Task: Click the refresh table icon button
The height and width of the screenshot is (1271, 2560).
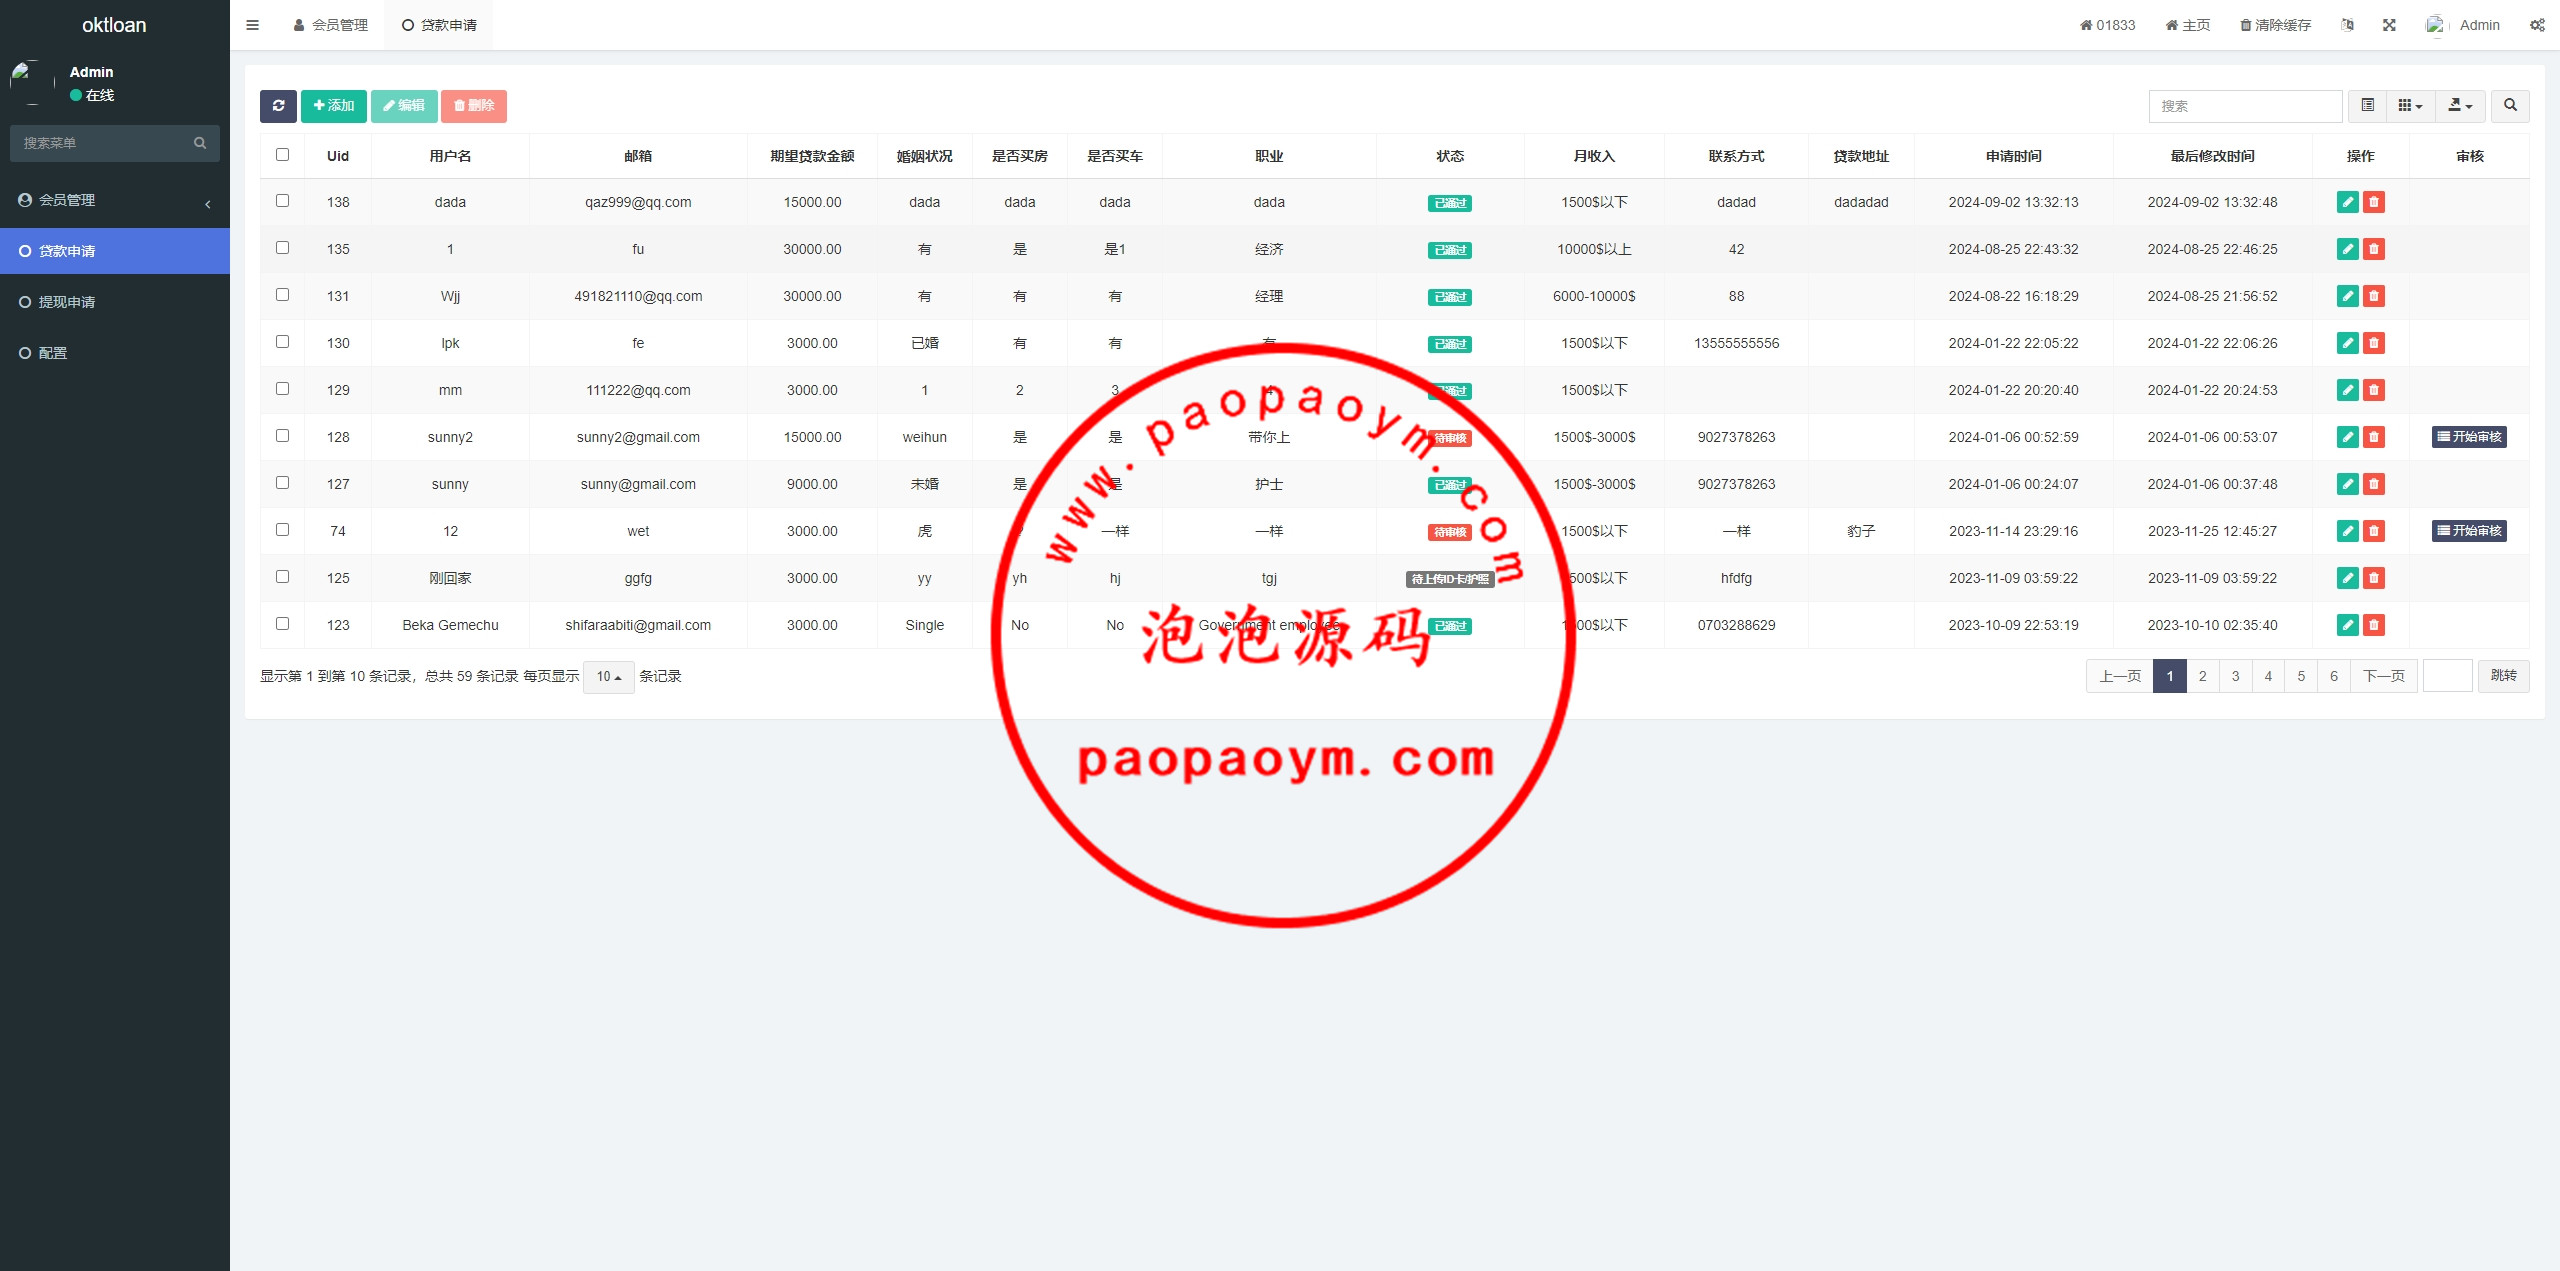Action: [x=278, y=106]
